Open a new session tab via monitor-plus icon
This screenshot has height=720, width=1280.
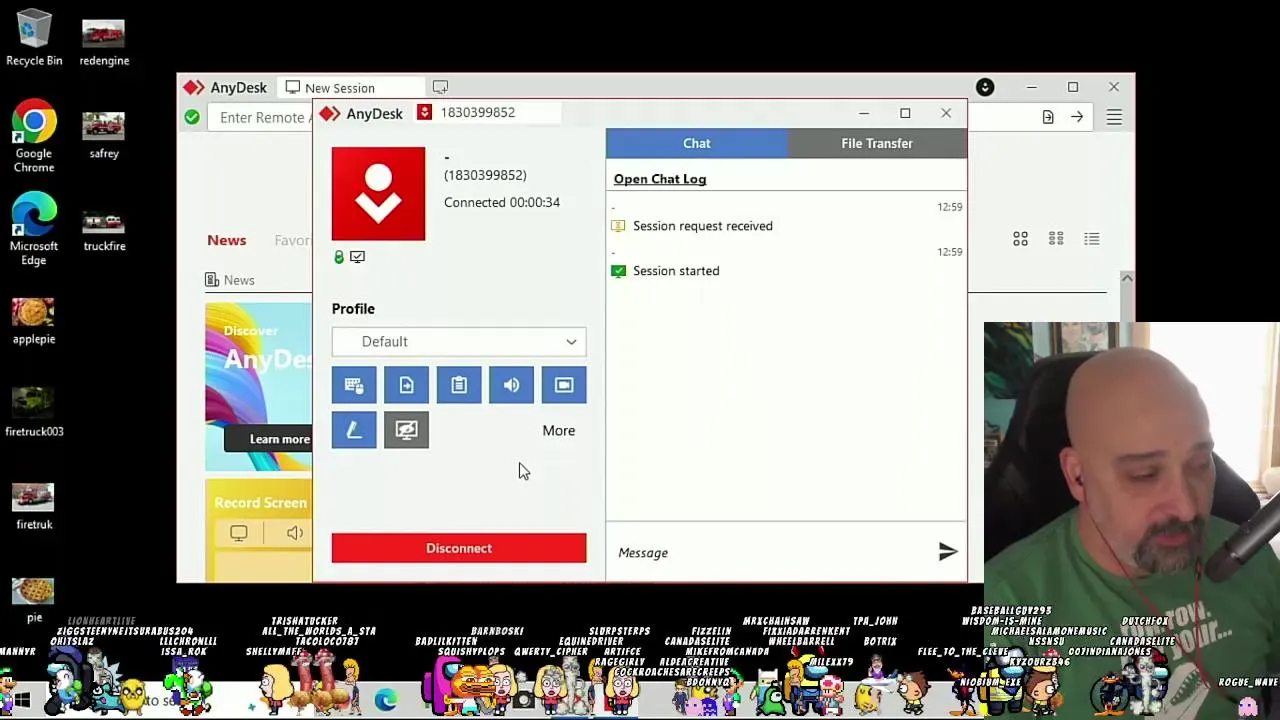(440, 87)
